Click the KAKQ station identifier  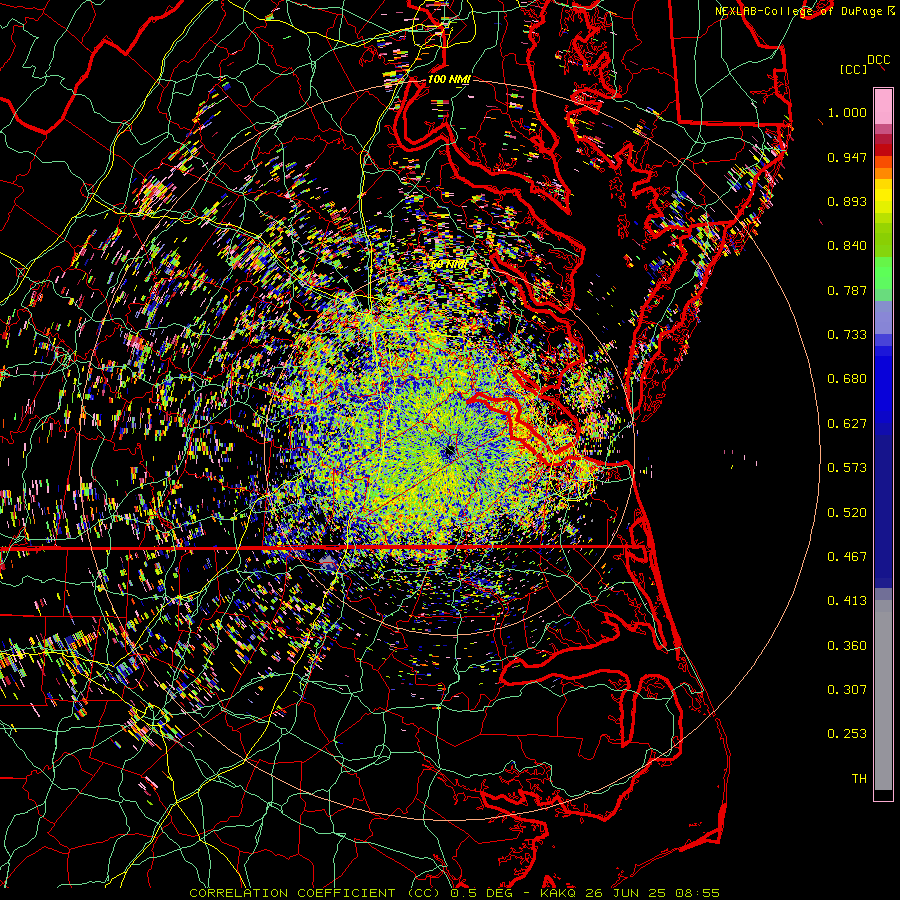point(559,893)
